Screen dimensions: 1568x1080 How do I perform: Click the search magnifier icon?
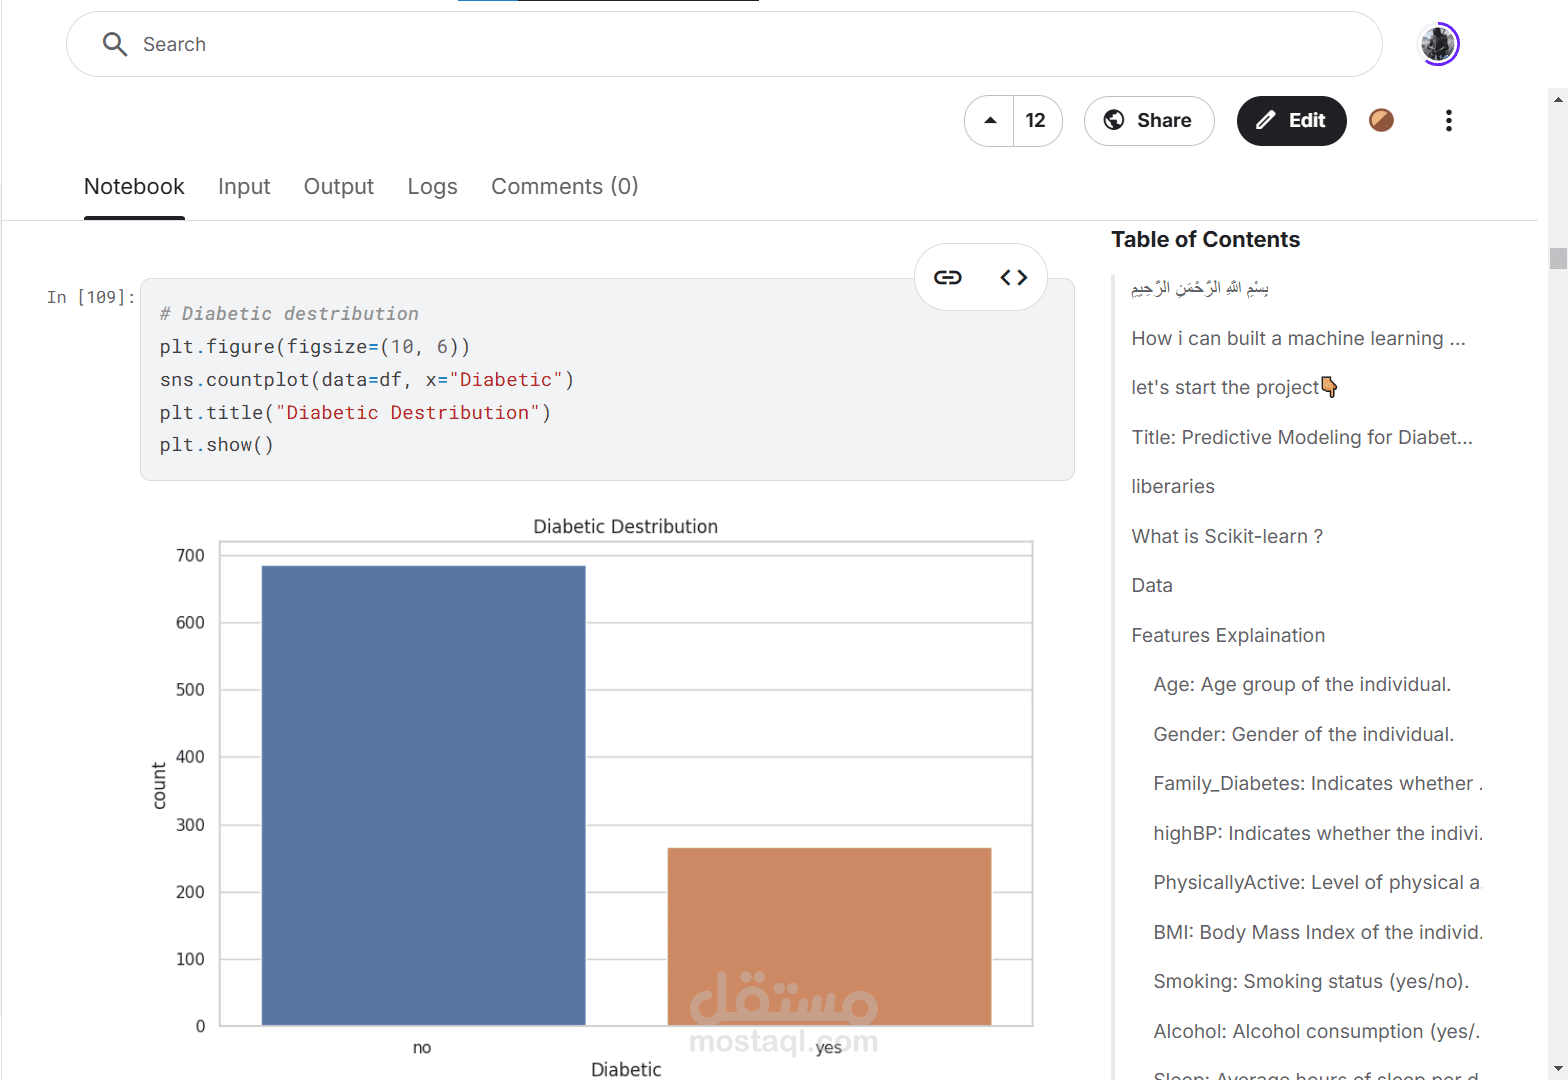click(115, 44)
